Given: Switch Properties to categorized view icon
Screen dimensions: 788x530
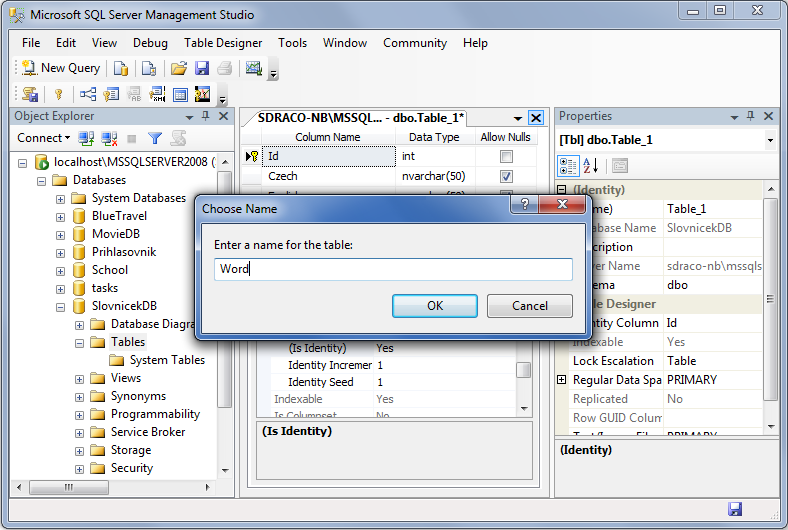Looking at the screenshot, I should [568, 166].
